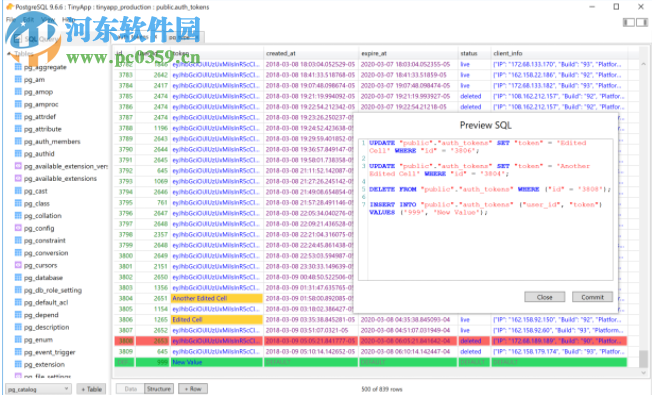Open the pg_catalog schema dropdown
The height and width of the screenshot is (395, 652).
pyautogui.click(x=38, y=389)
